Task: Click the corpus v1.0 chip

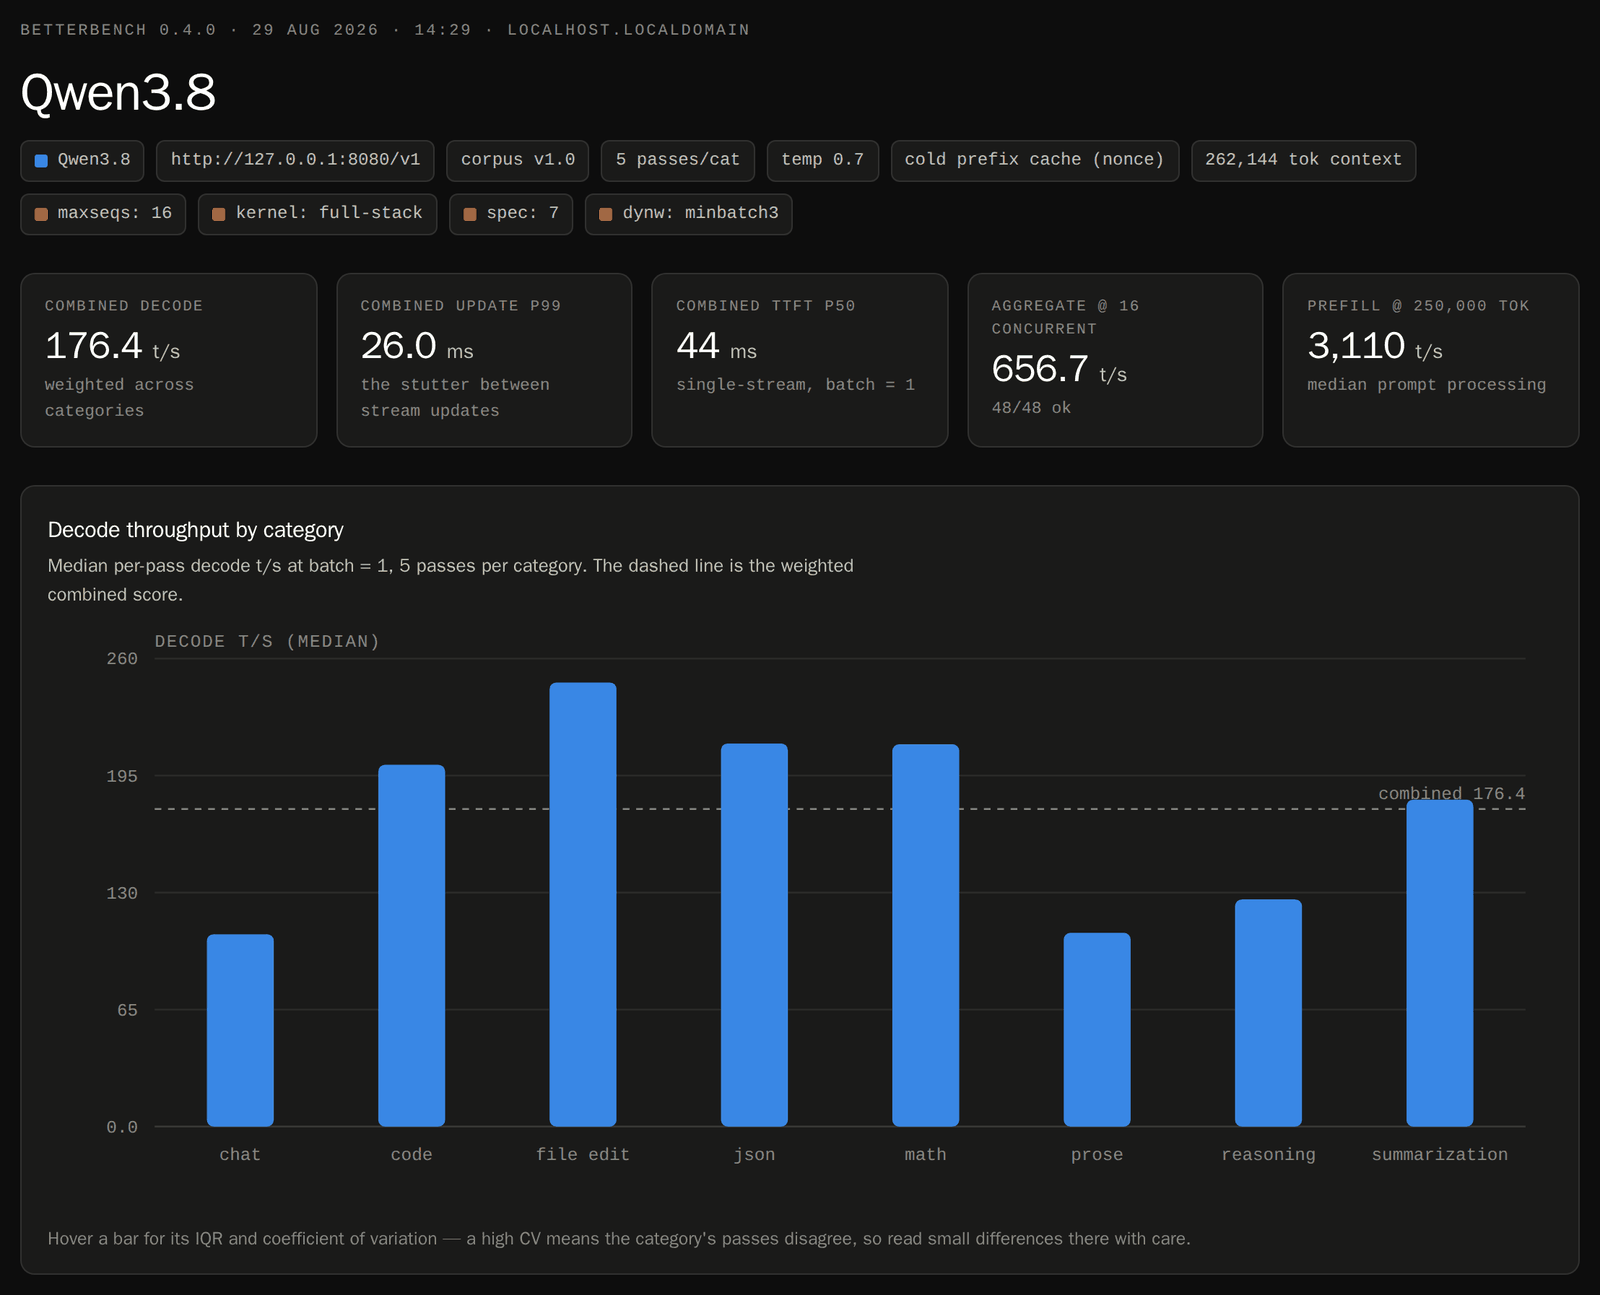Action: tap(517, 160)
